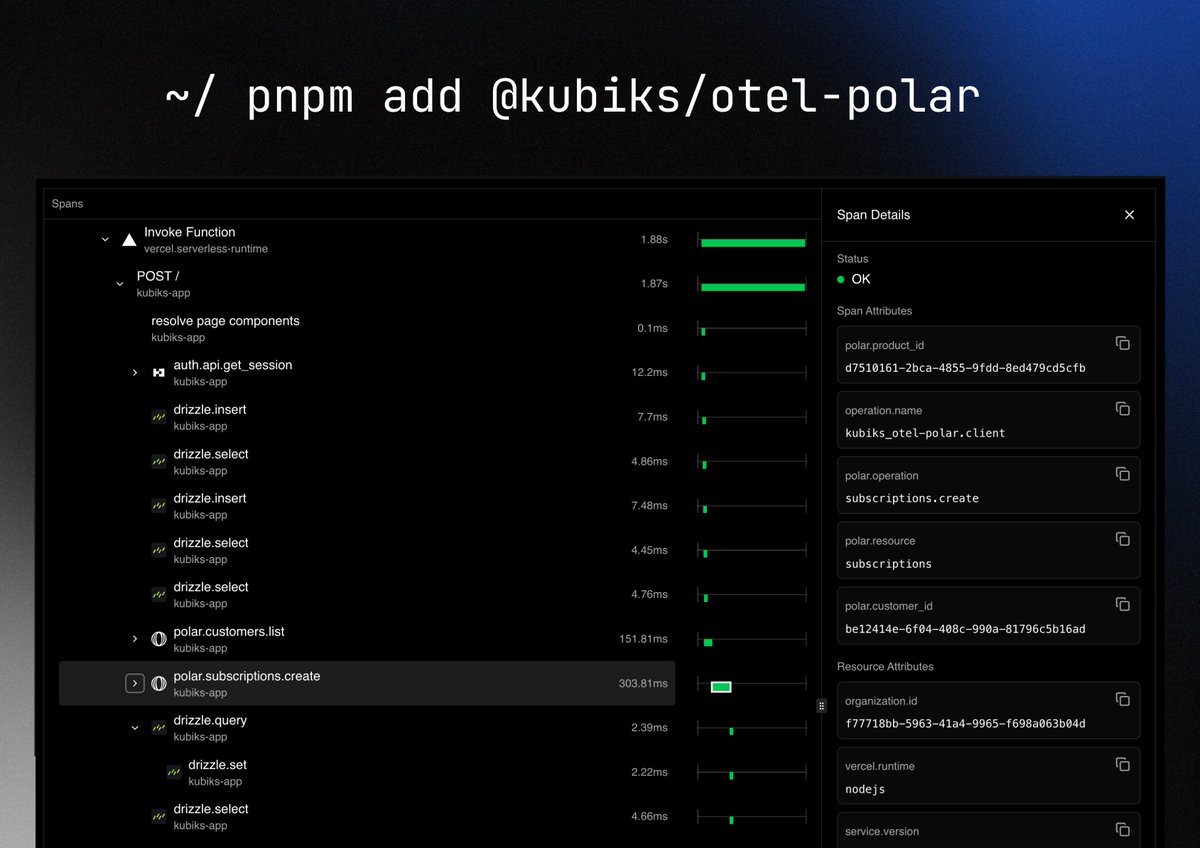Click the Spans panel header
This screenshot has height=848, width=1200.
[x=67, y=204]
